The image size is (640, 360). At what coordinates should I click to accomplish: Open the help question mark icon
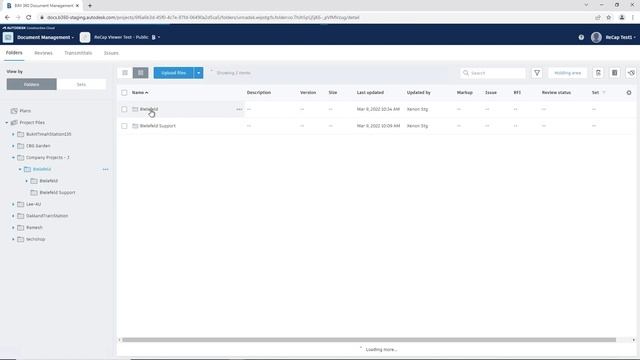pyautogui.click(x=581, y=37)
